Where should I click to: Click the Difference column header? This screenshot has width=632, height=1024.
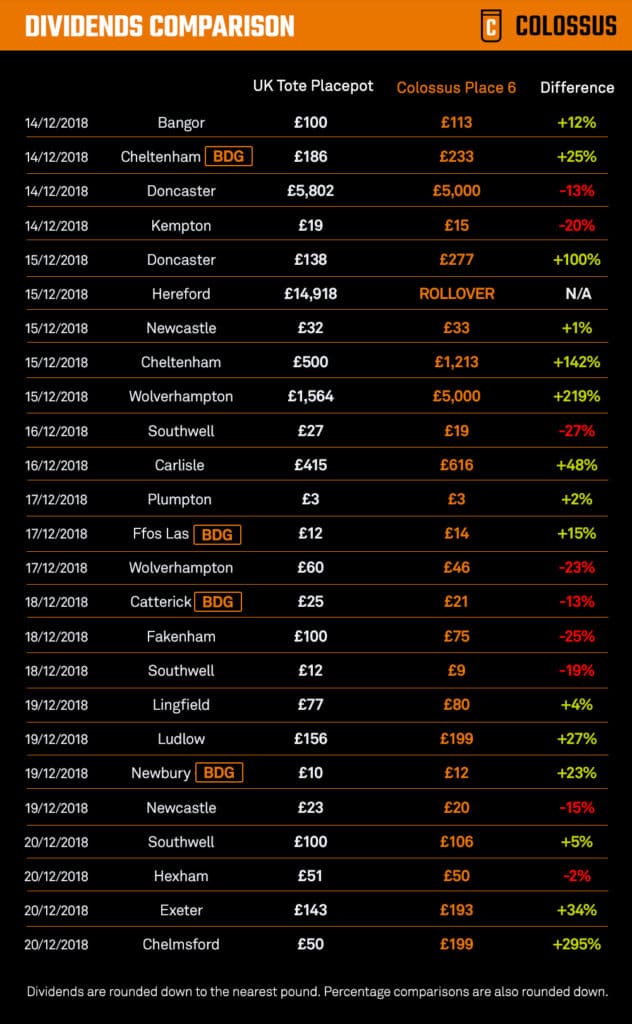click(577, 88)
